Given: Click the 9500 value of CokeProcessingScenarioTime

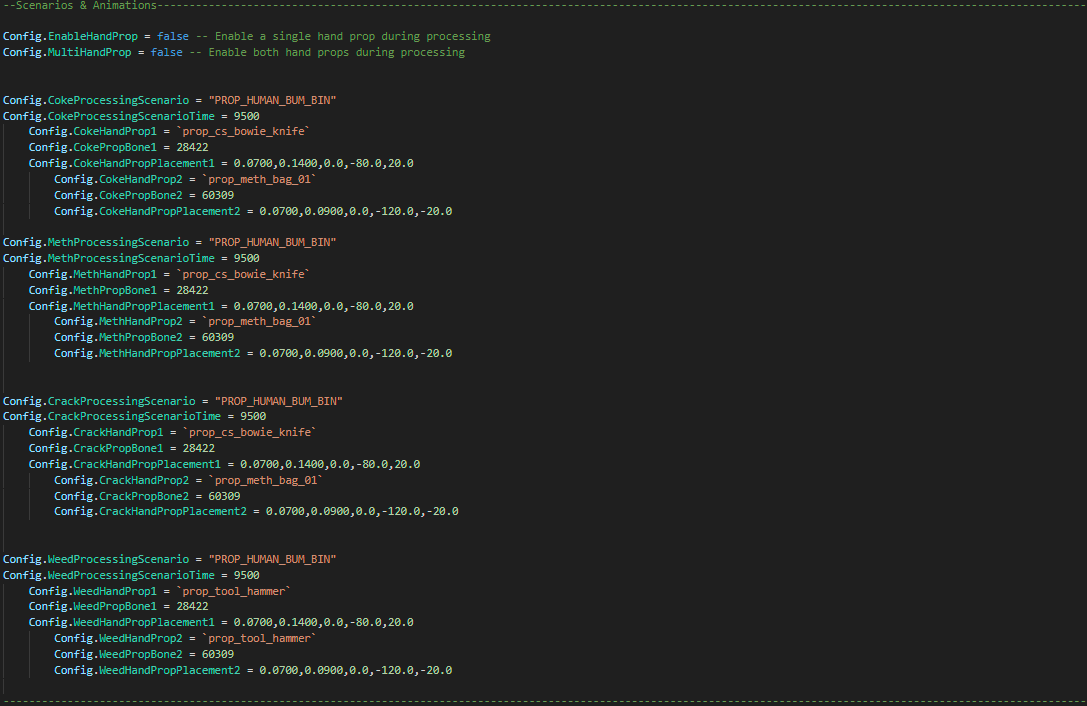Looking at the screenshot, I should 246,116.
